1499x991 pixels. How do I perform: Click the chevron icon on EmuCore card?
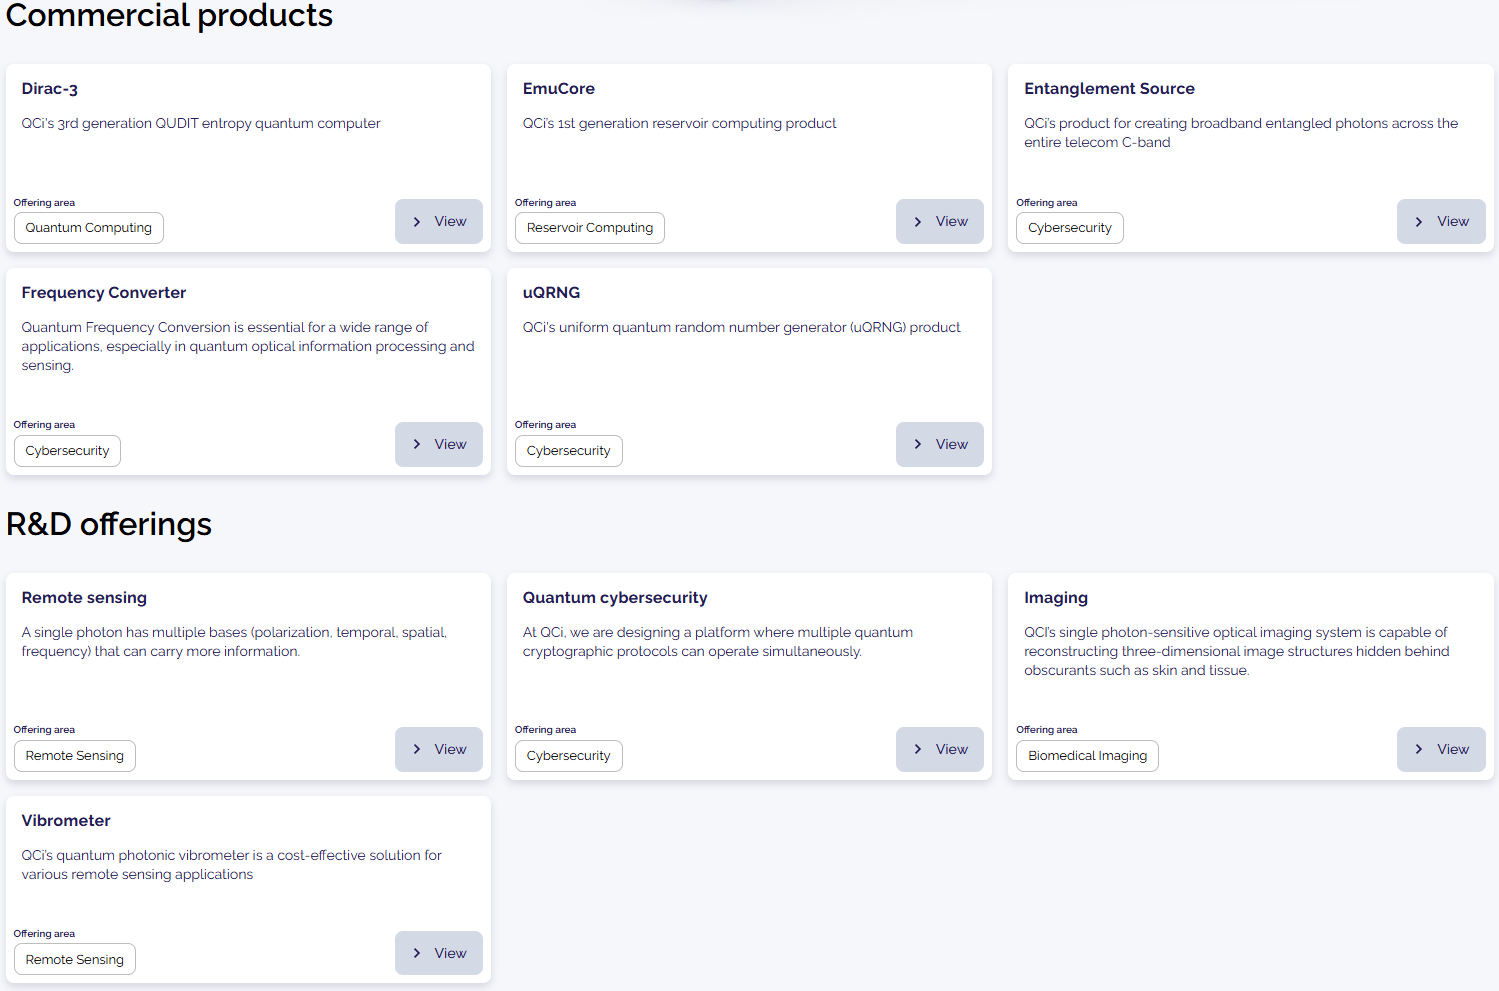tap(918, 222)
